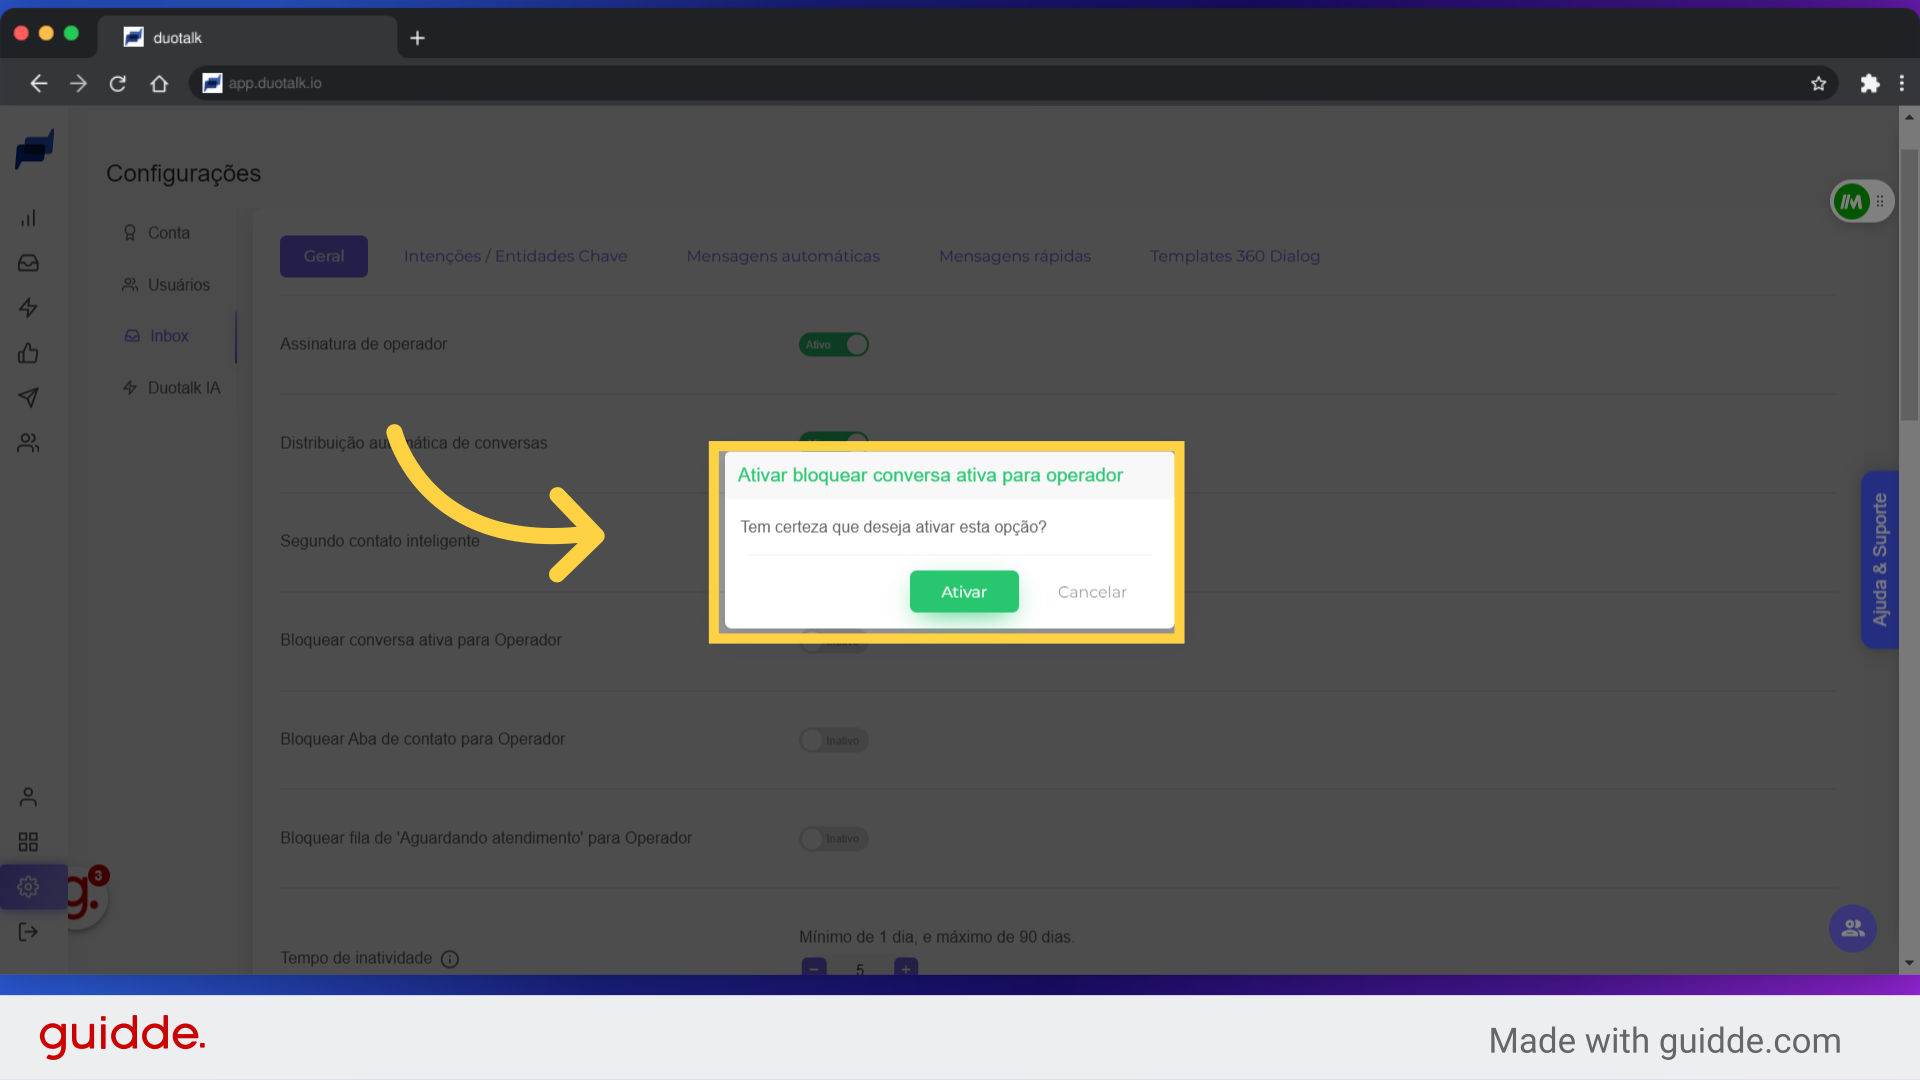Click the Duotalk logo icon
This screenshot has height=1080, width=1920.
pos(34,150)
